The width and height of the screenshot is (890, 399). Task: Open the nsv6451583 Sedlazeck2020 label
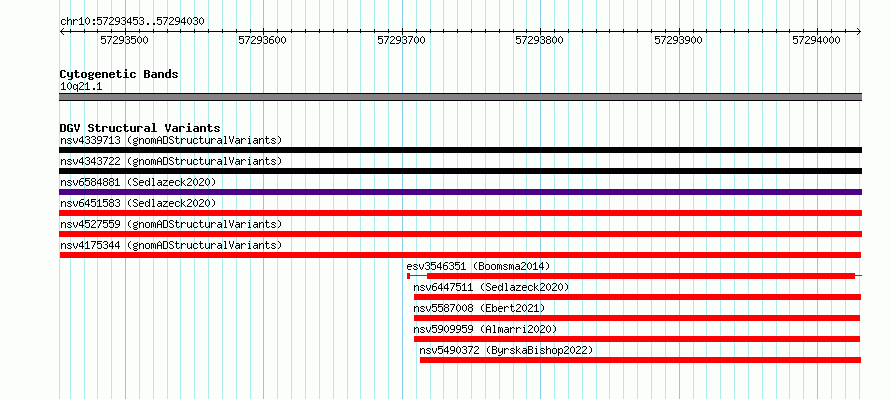click(138, 203)
